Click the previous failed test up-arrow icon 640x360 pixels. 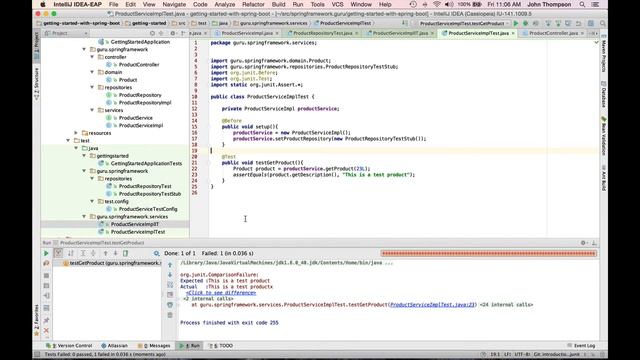pyautogui.click(x=105, y=253)
